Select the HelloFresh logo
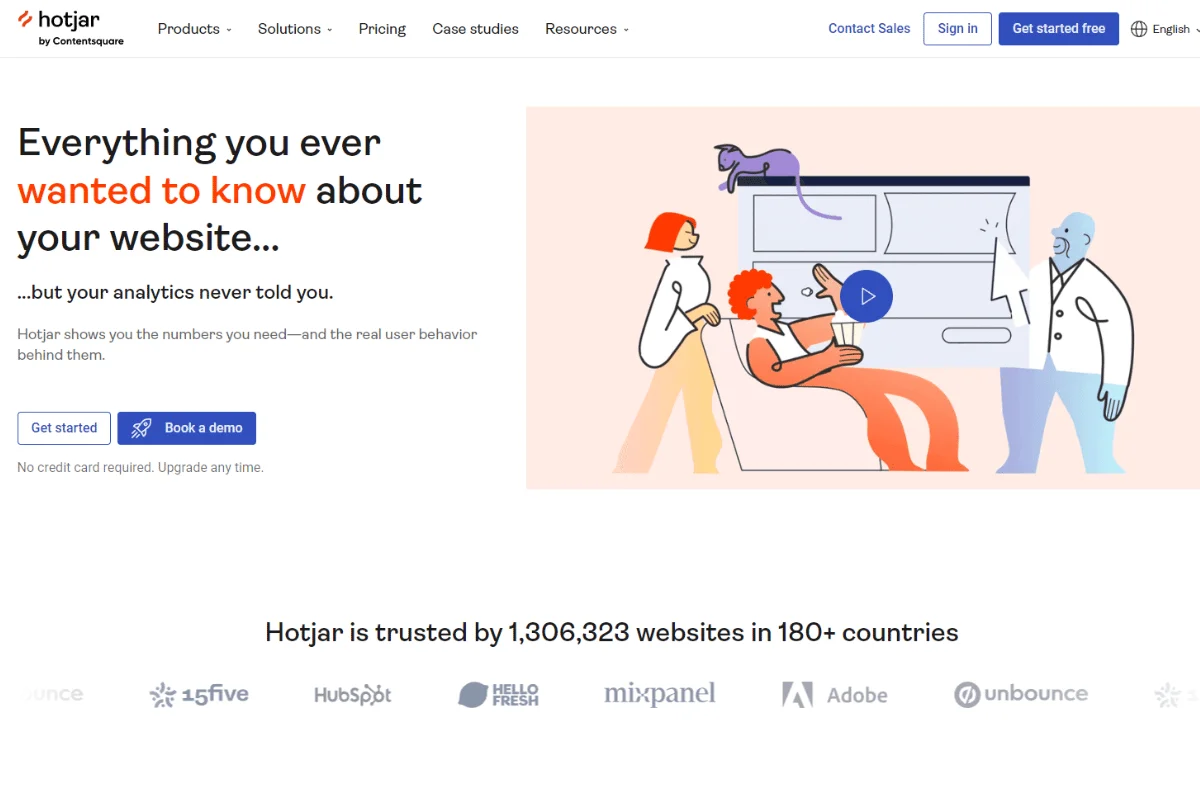 [498, 694]
